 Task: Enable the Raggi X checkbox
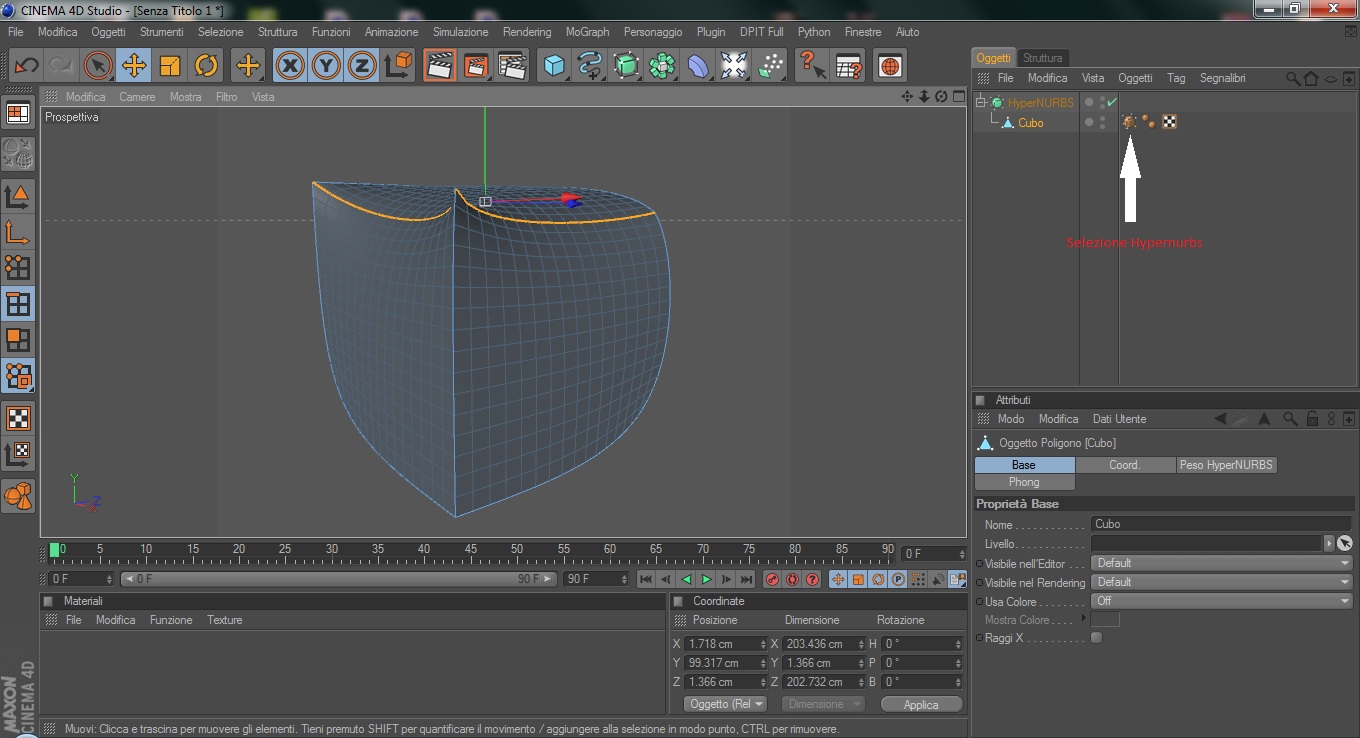1097,638
